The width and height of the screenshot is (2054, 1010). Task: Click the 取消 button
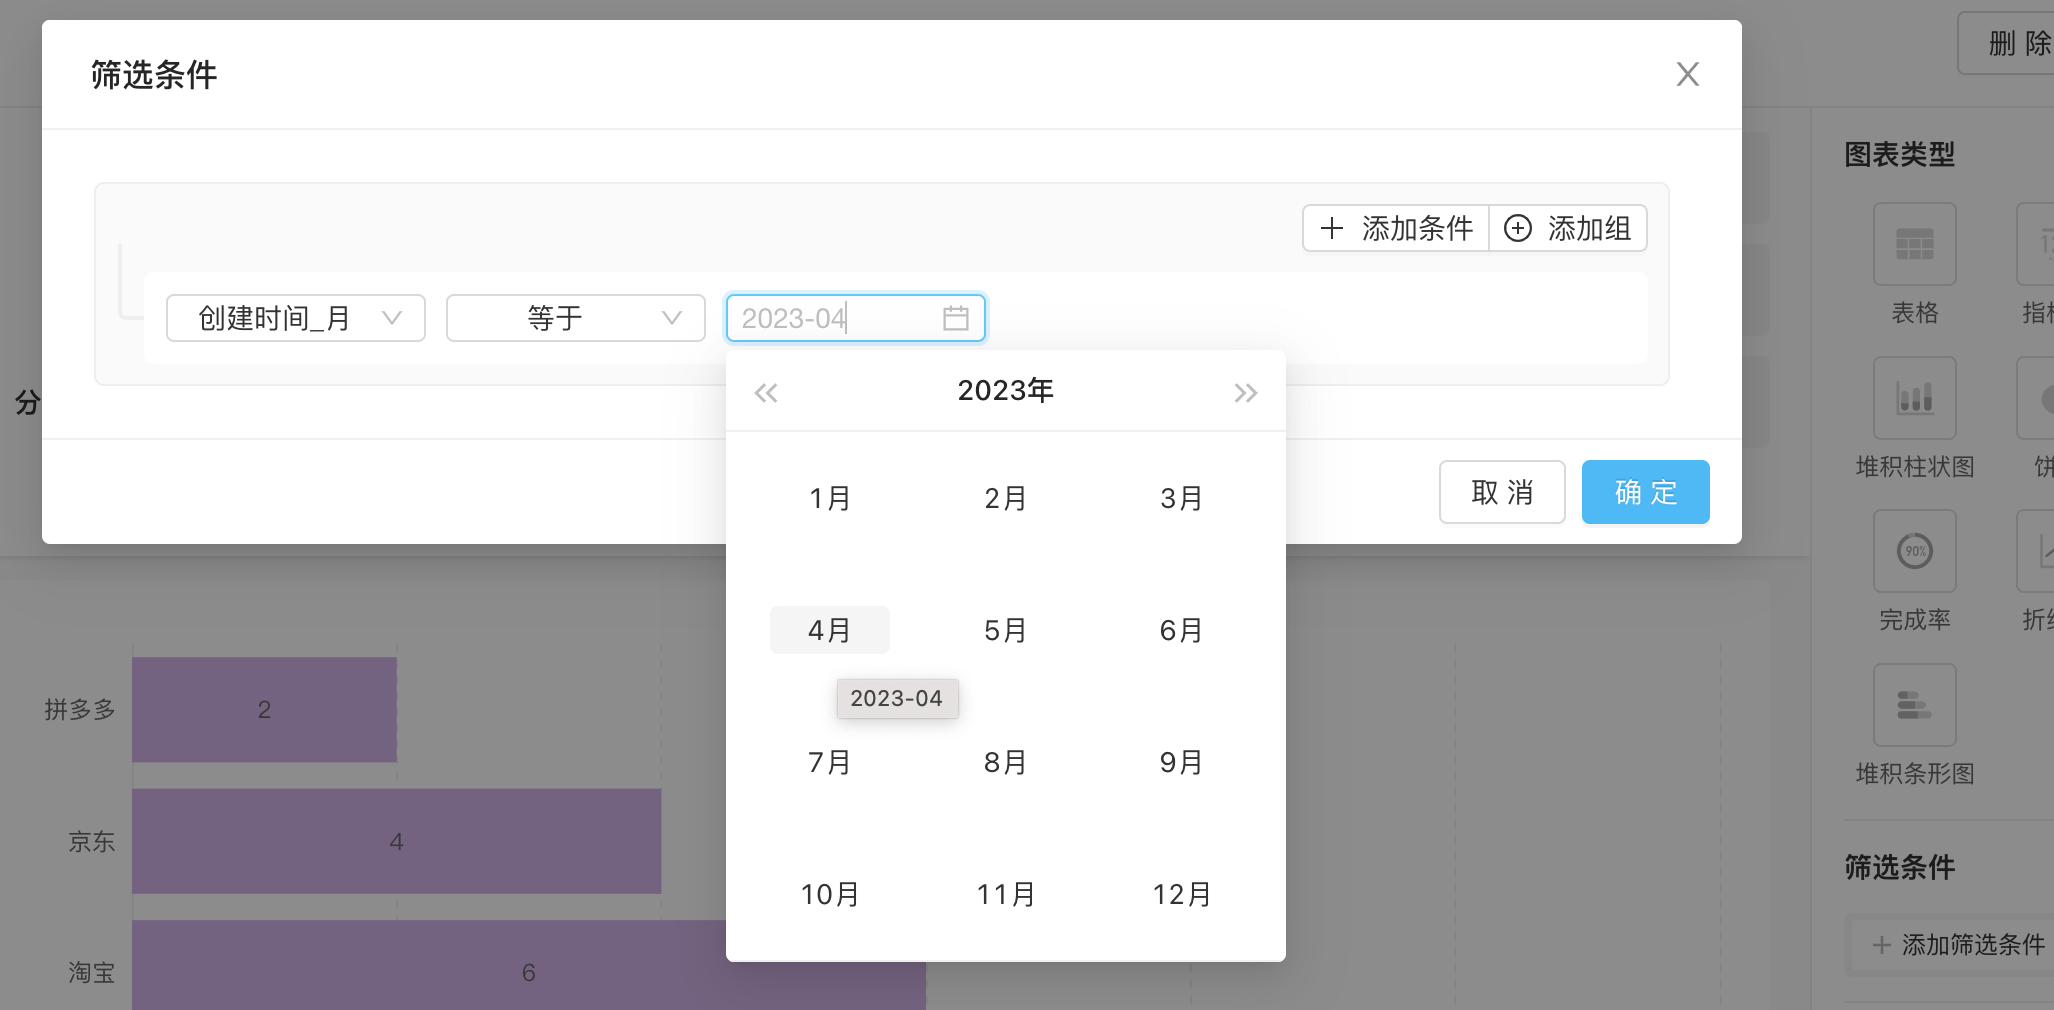[1502, 492]
